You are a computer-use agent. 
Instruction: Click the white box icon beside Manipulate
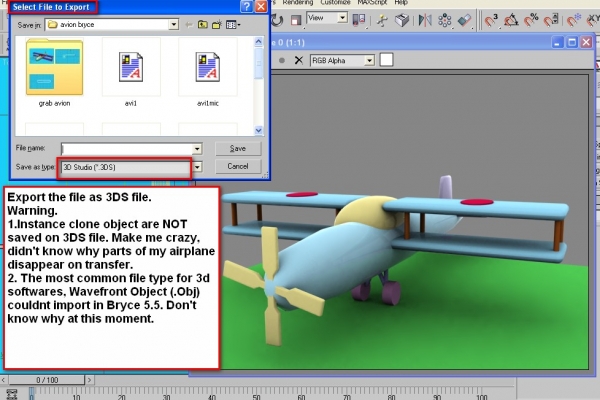(x=402, y=20)
